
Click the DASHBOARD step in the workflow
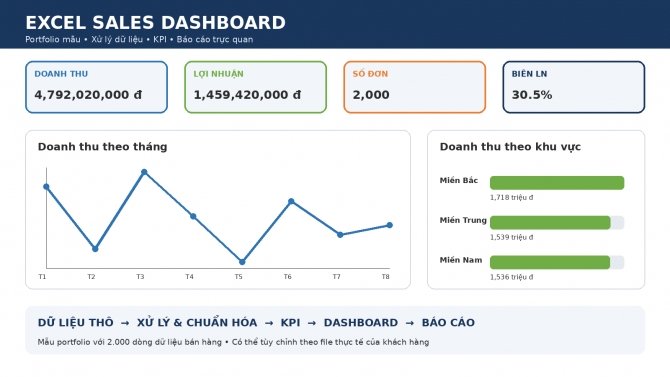[x=361, y=323]
